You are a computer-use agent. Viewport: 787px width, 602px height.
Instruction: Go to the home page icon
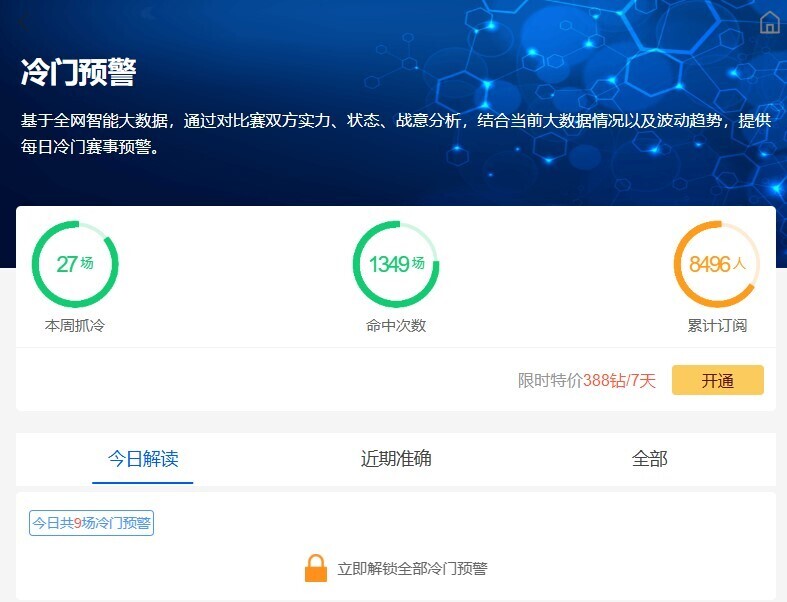point(769,23)
